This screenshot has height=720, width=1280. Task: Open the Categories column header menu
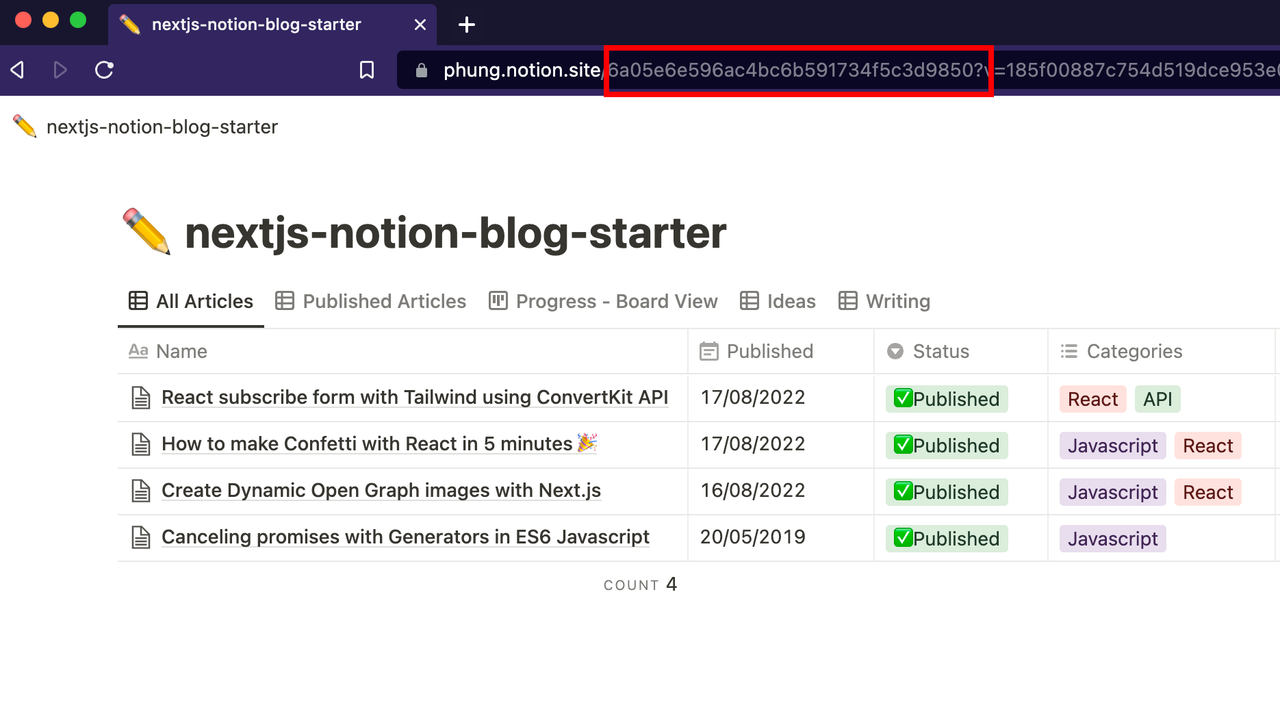pos(1162,351)
